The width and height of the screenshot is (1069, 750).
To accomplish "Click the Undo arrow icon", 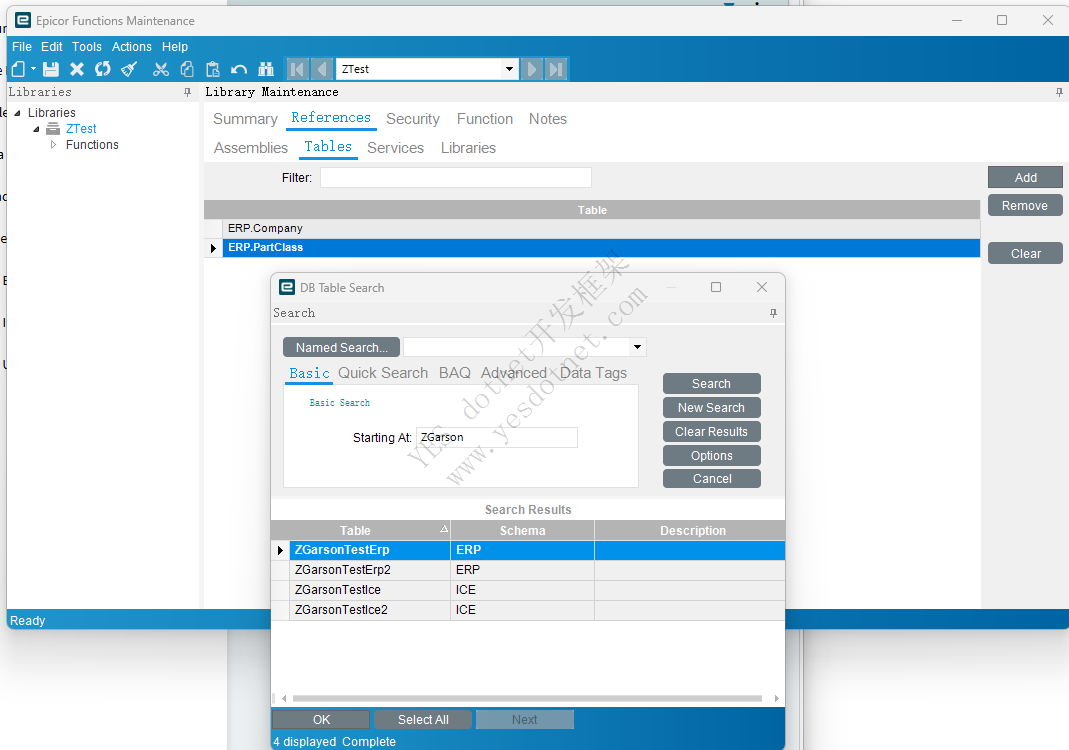I will (x=239, y=69).
